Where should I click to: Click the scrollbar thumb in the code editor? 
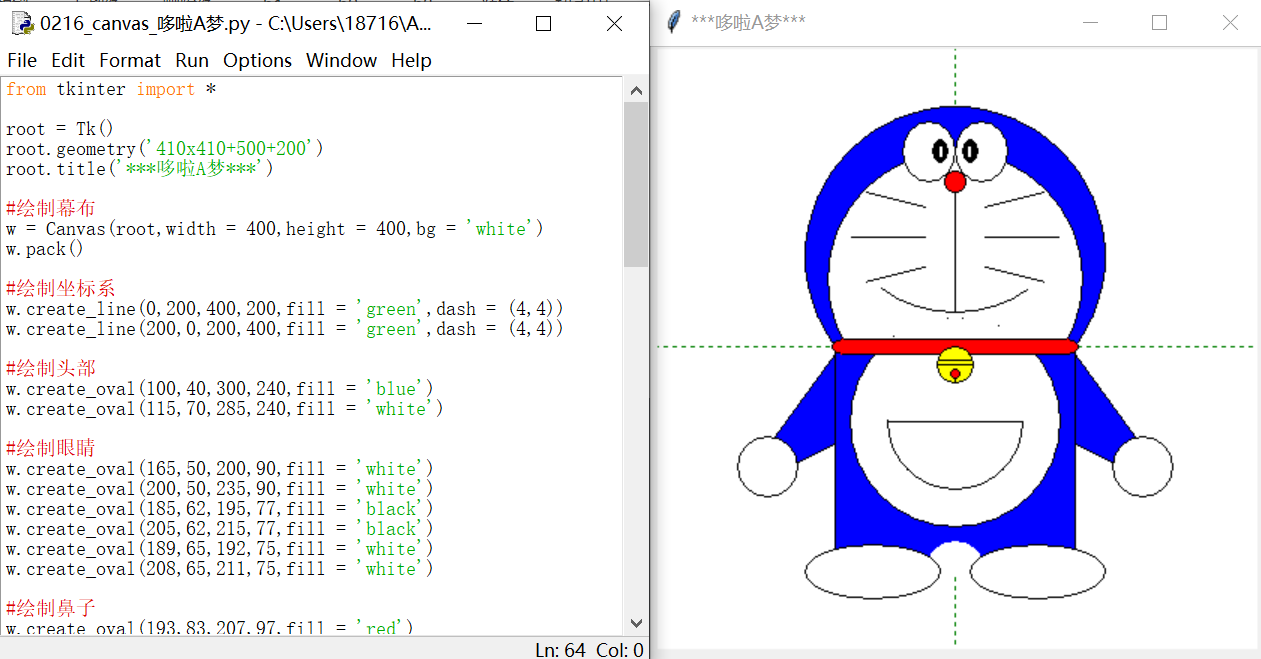[636, 180]
